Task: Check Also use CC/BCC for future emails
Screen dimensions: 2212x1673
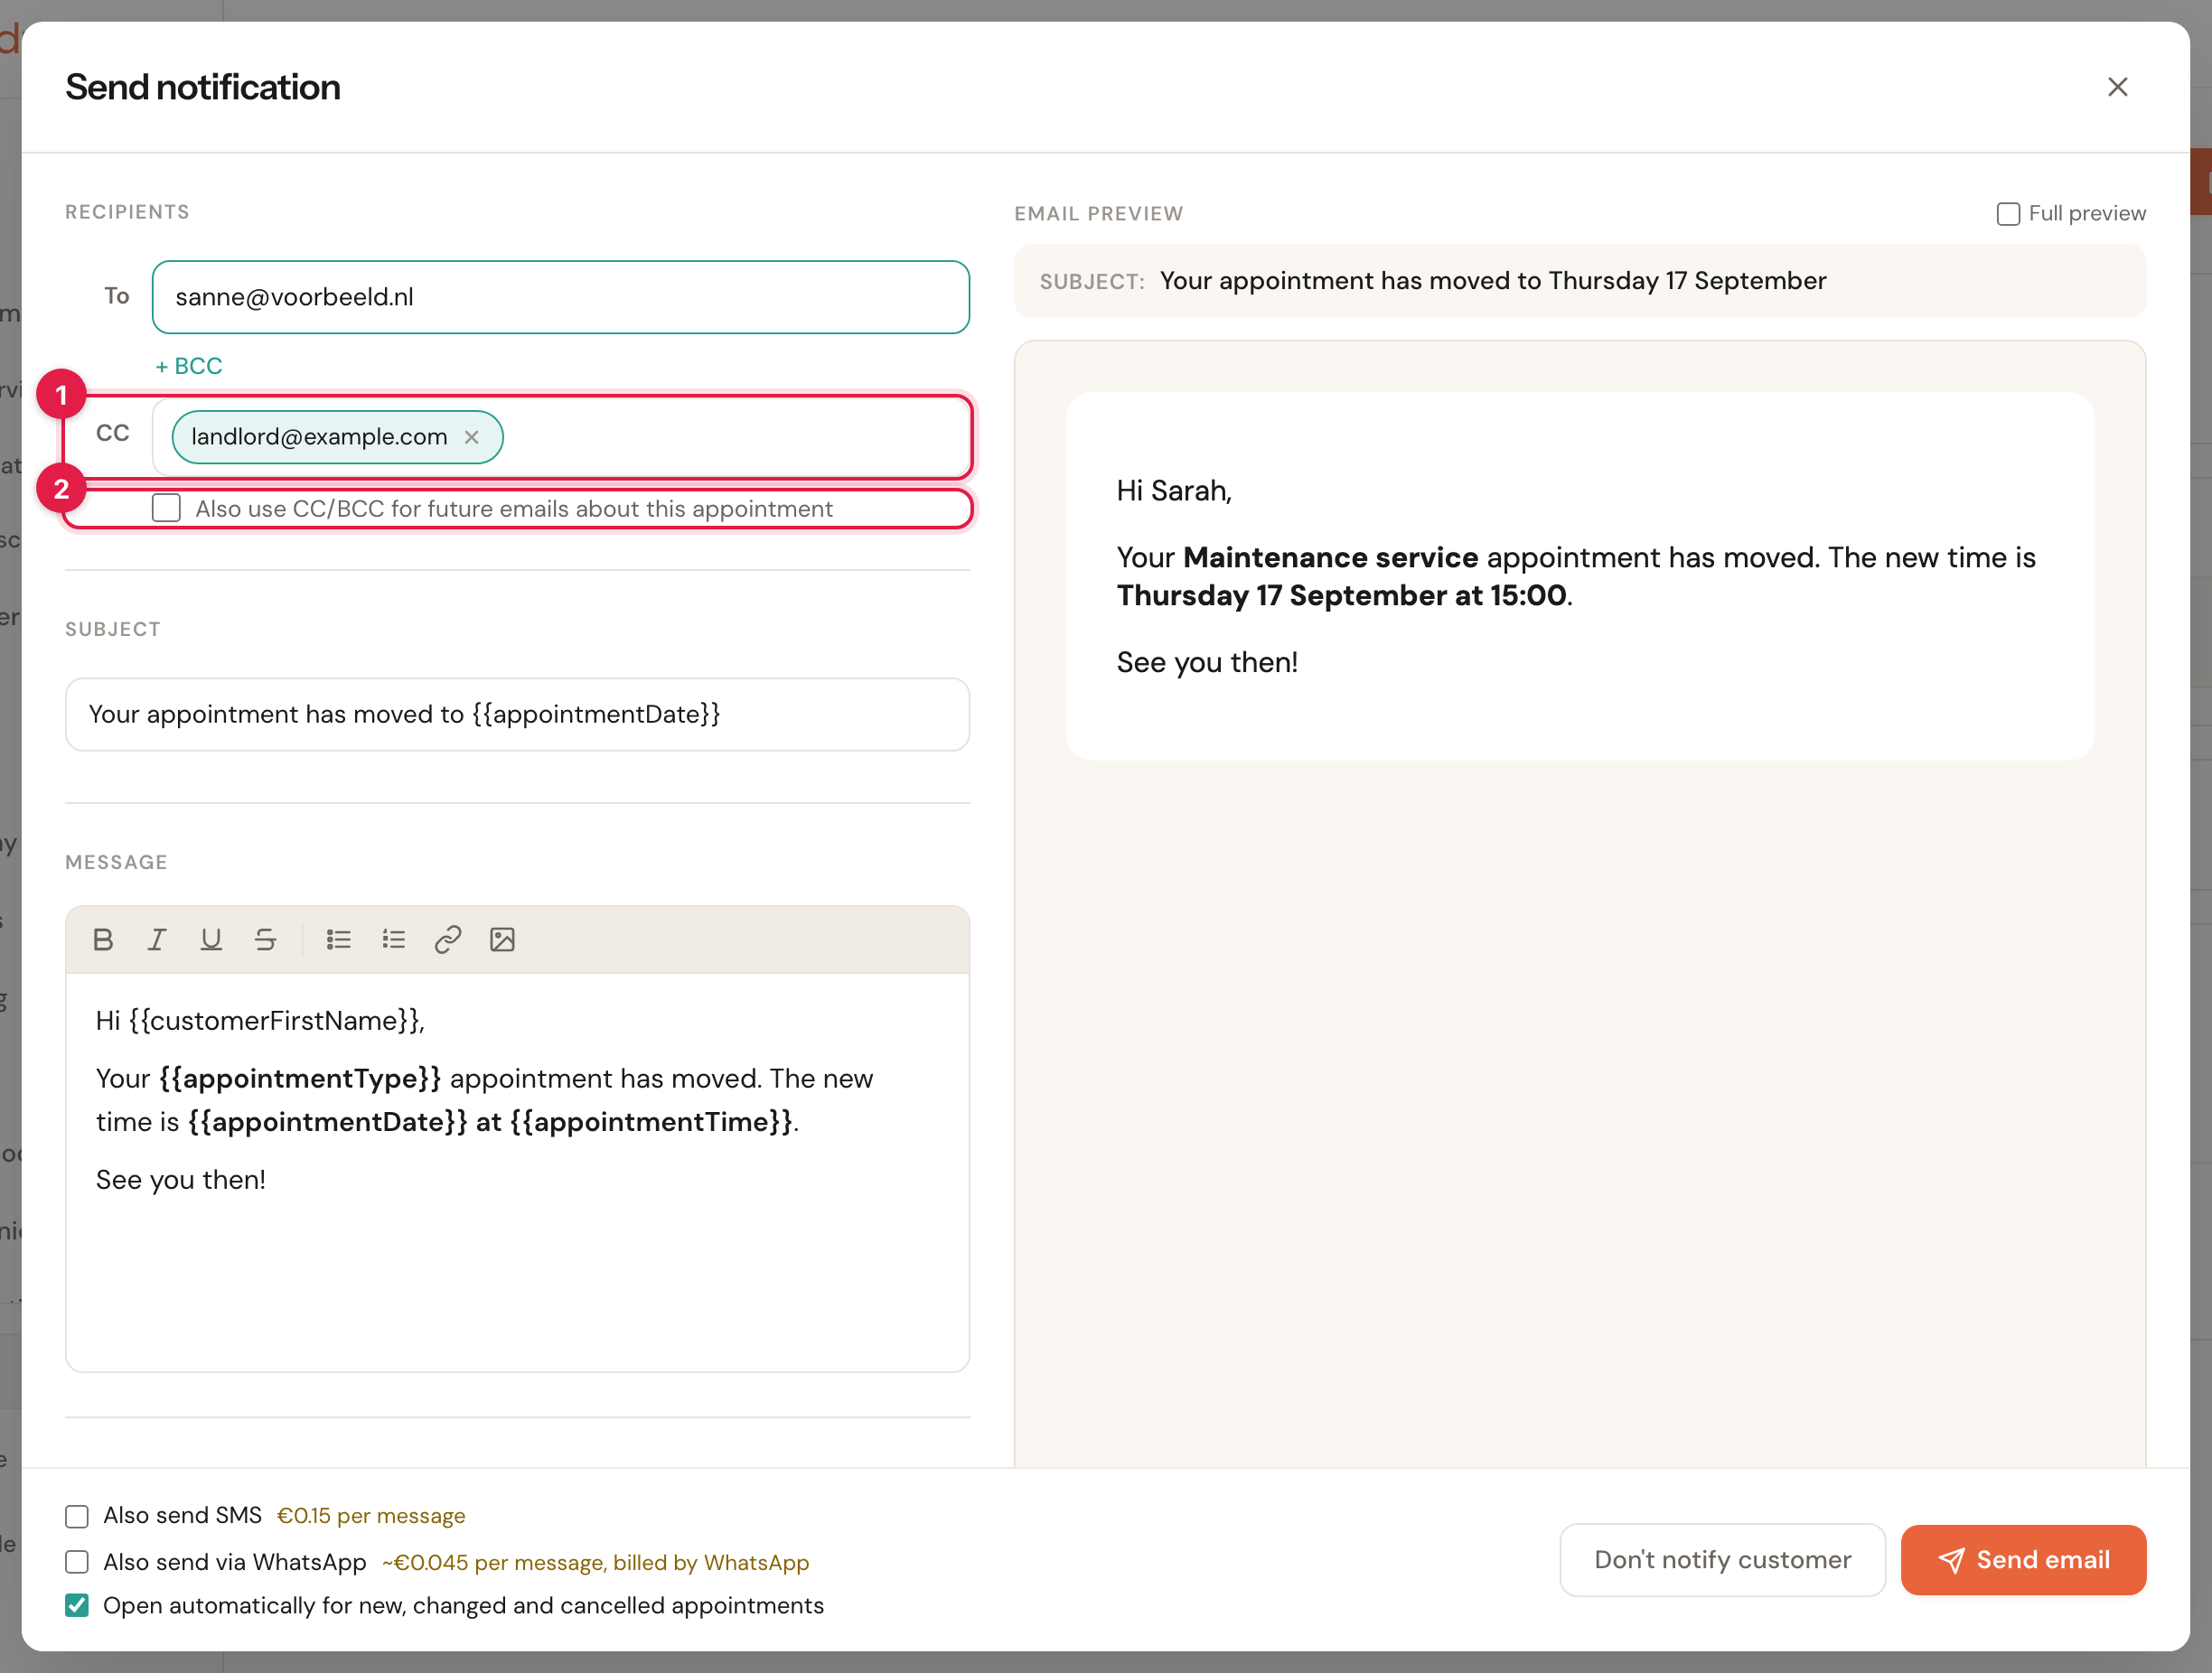Action: [166, 508]
